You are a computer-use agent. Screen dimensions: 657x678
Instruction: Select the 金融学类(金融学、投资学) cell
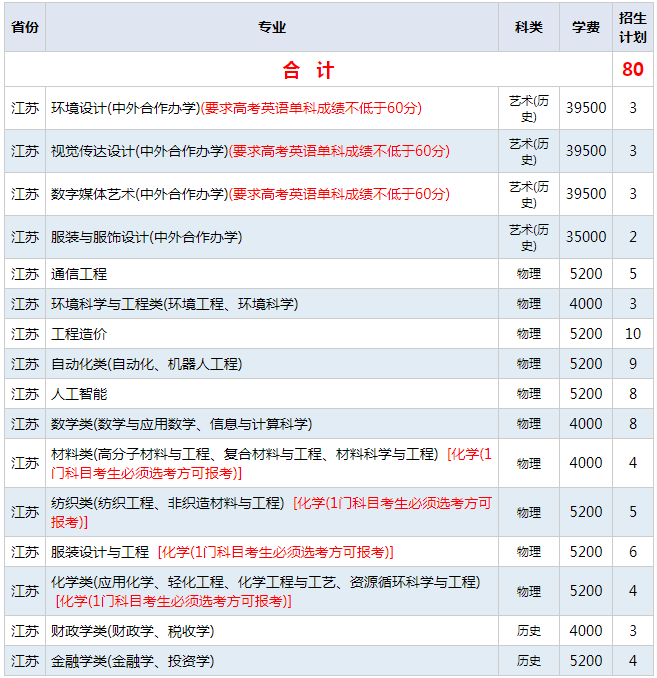[x=272, y=661]
